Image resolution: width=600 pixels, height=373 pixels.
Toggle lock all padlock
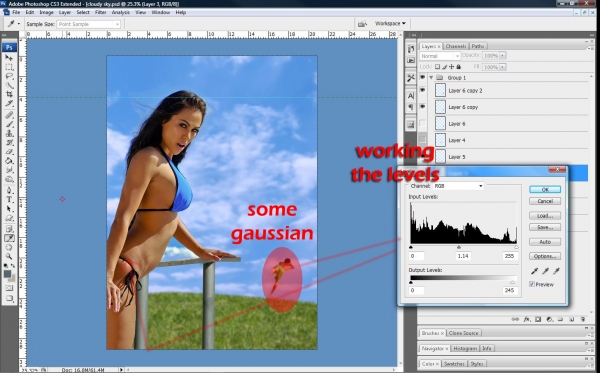pyautogui.click(x=458, y=67)
